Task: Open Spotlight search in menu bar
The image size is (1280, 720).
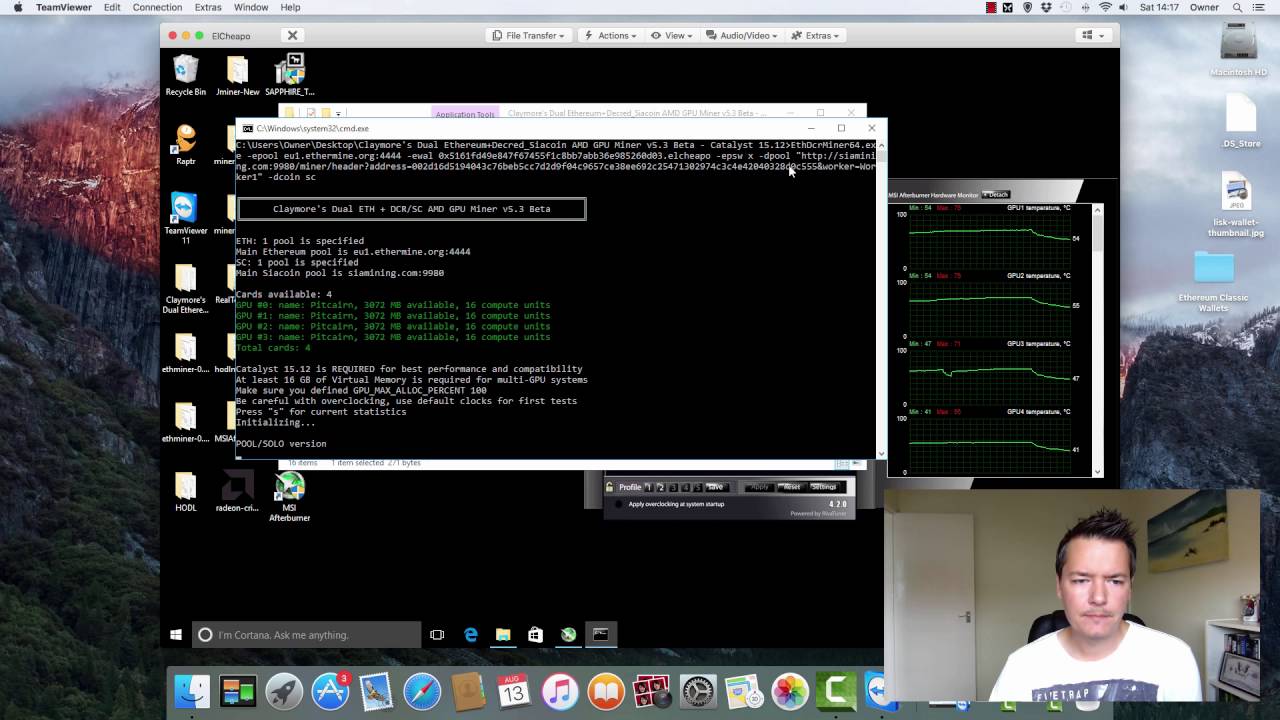Action: point(1236,7)
